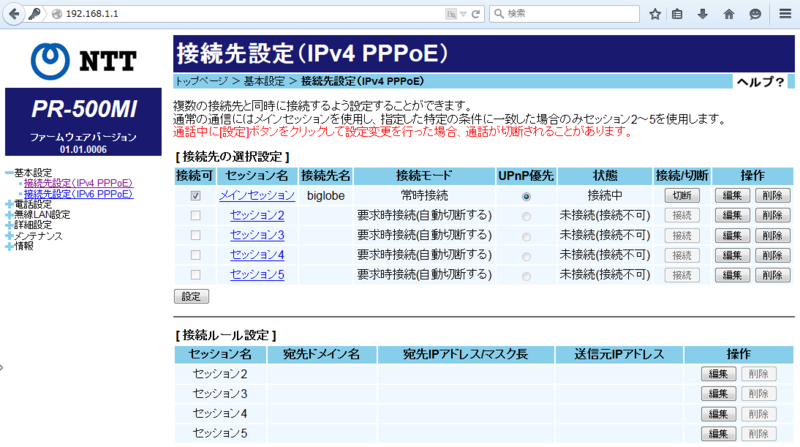Click the 設定 apply button

tap(191, 296)
